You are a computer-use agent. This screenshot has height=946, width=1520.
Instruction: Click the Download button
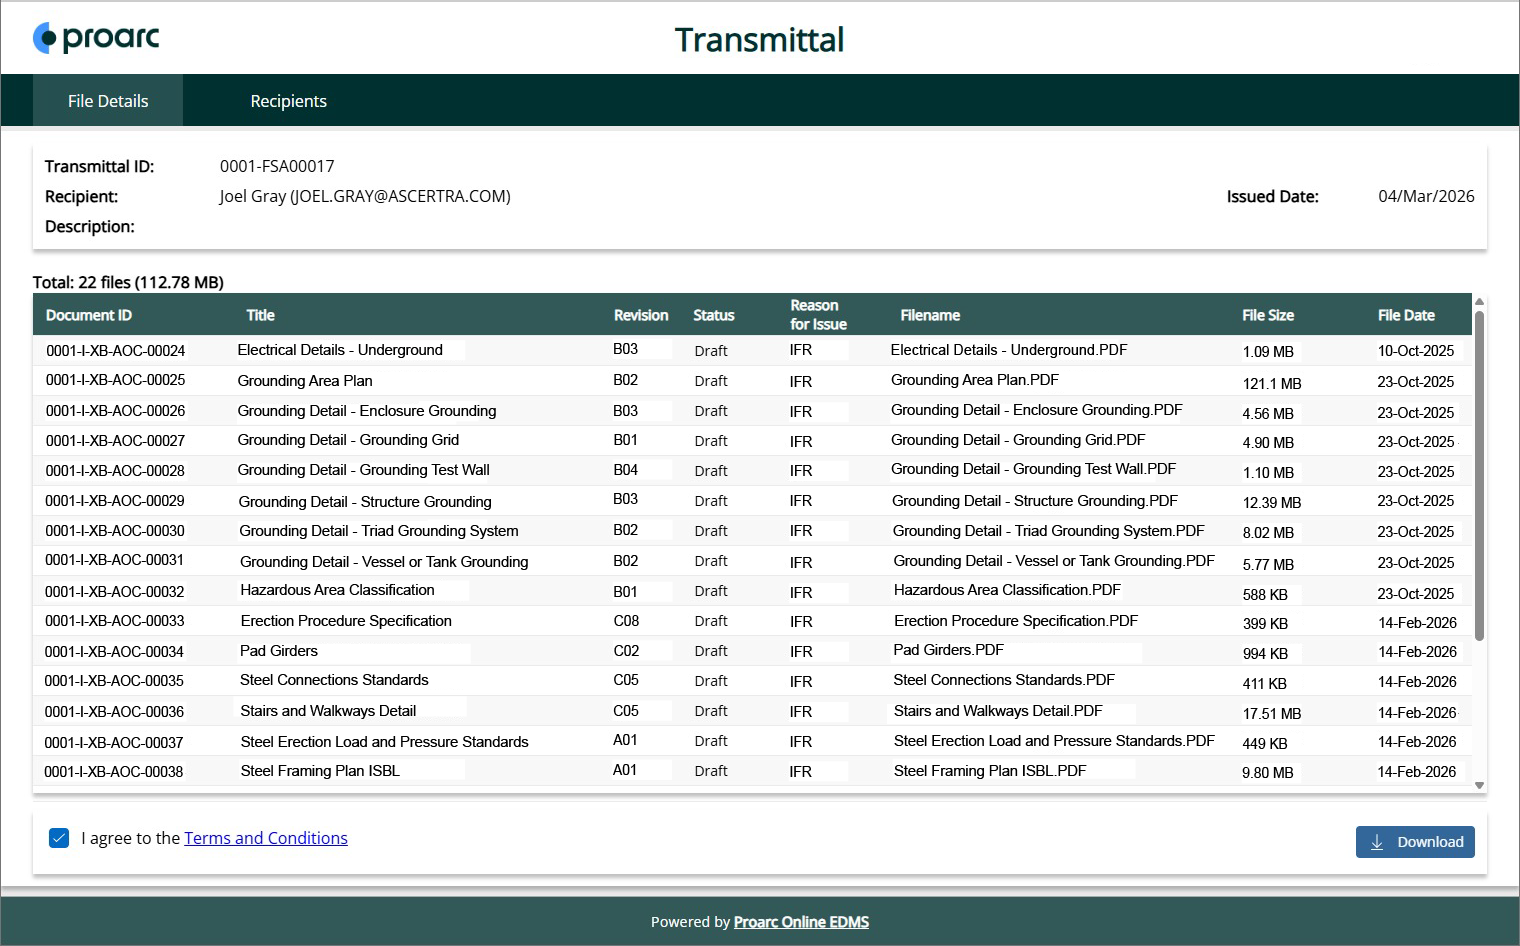click(x=1414, y=842)
